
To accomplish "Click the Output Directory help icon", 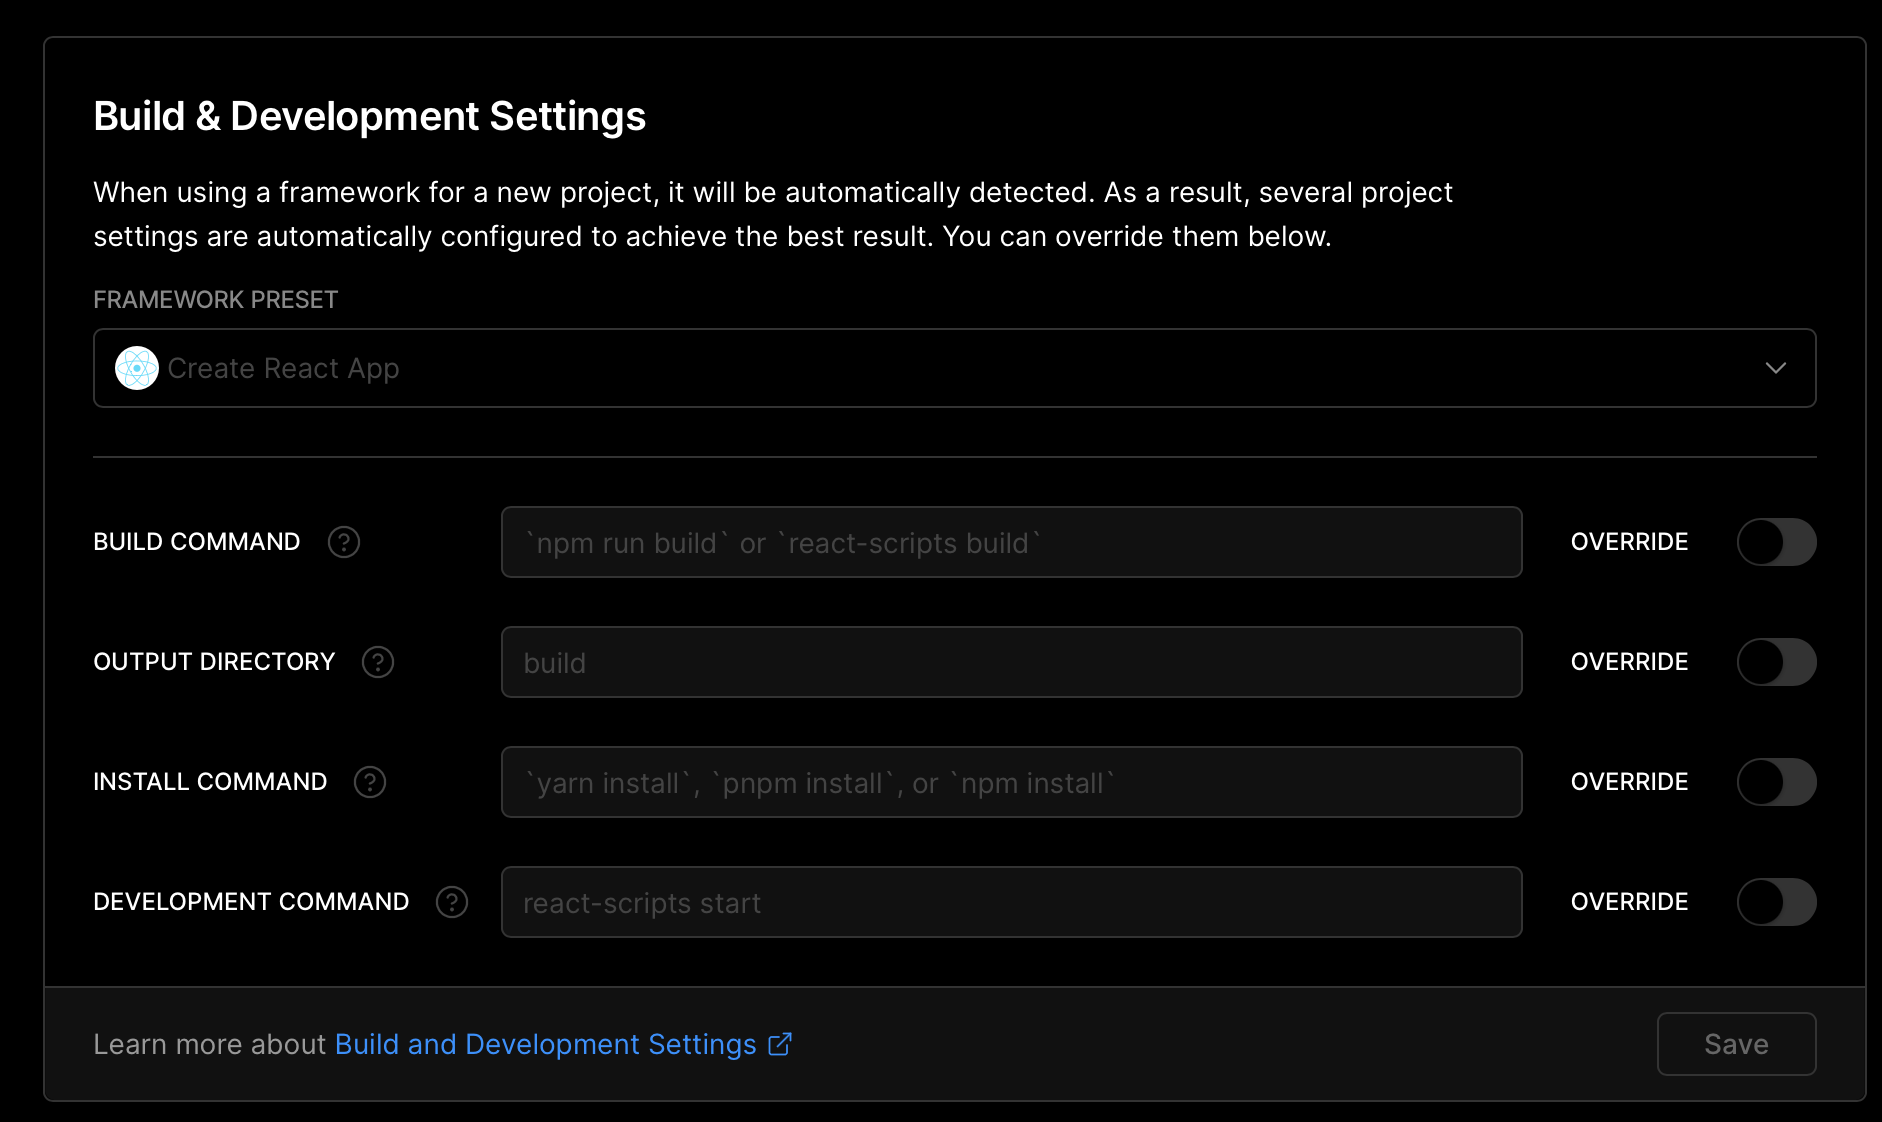I will coord(378,662).
